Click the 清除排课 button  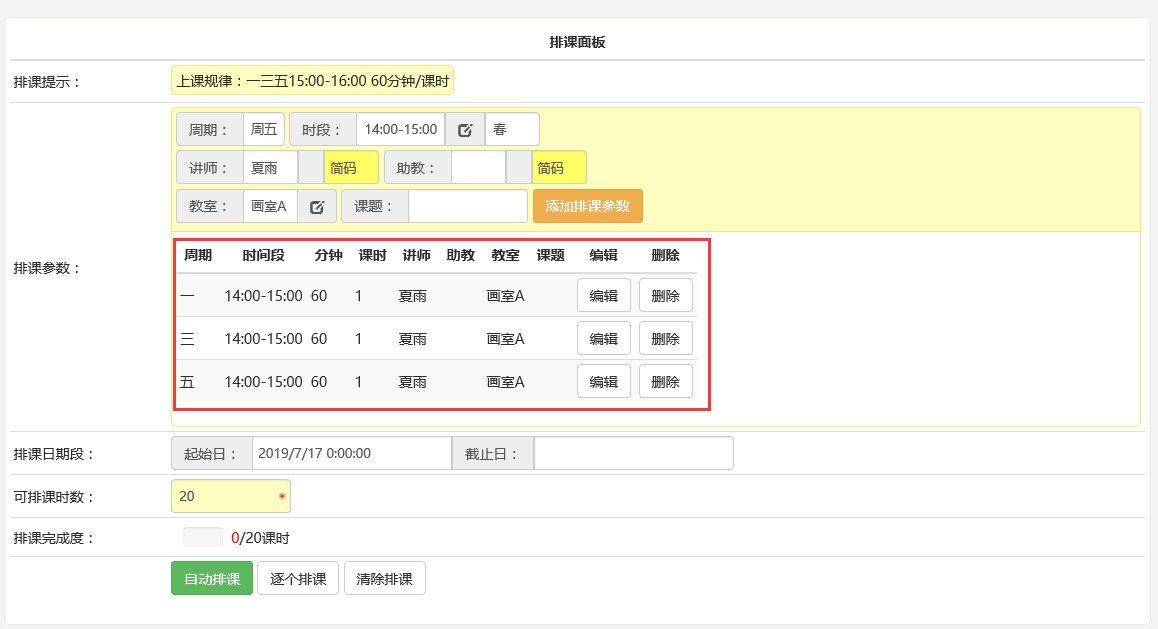pos(385,579)
